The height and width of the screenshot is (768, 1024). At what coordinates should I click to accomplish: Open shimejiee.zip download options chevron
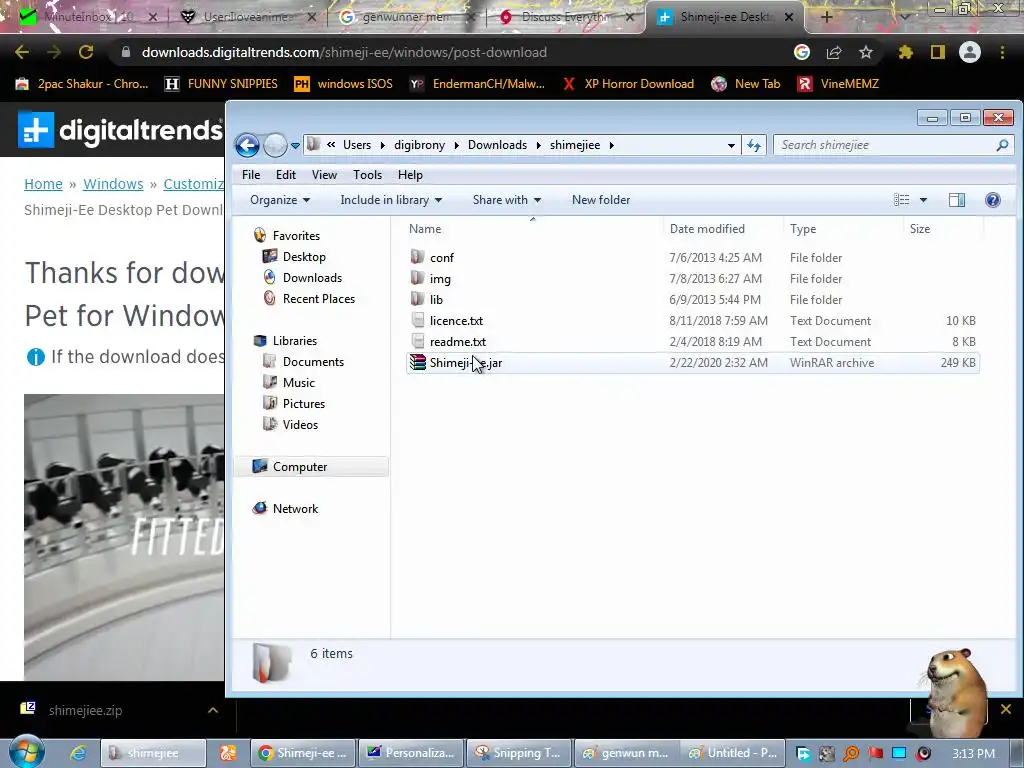pos(213,710)
